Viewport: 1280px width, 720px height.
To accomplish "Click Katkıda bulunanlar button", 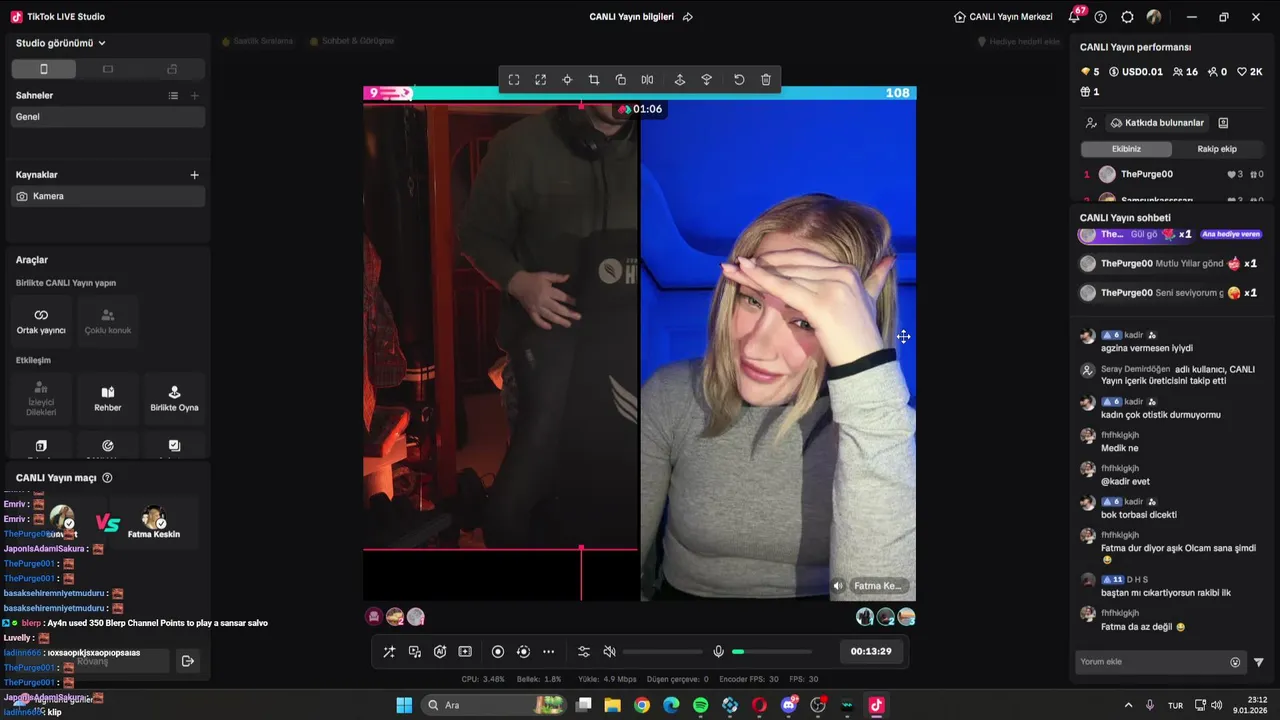I will click(x=1157, y=123).
